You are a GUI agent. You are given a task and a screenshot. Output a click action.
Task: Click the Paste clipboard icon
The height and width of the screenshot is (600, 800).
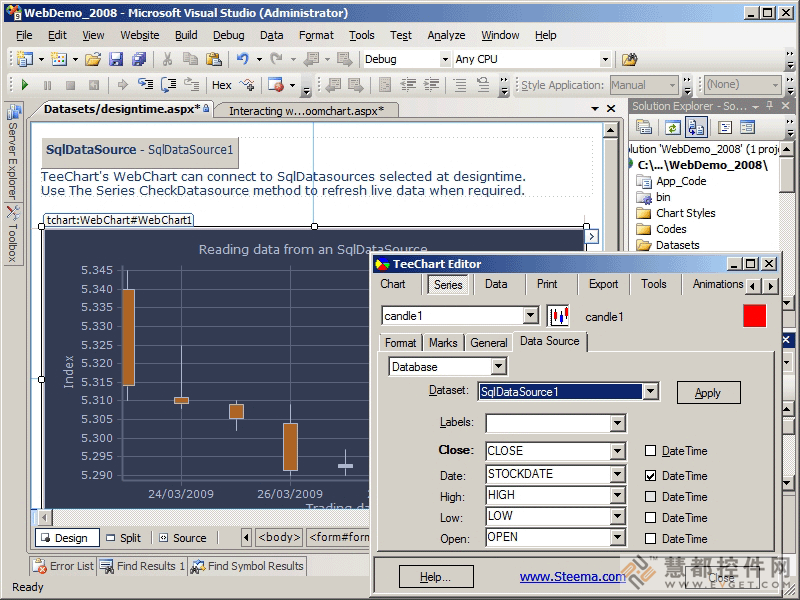pos(214,60)
